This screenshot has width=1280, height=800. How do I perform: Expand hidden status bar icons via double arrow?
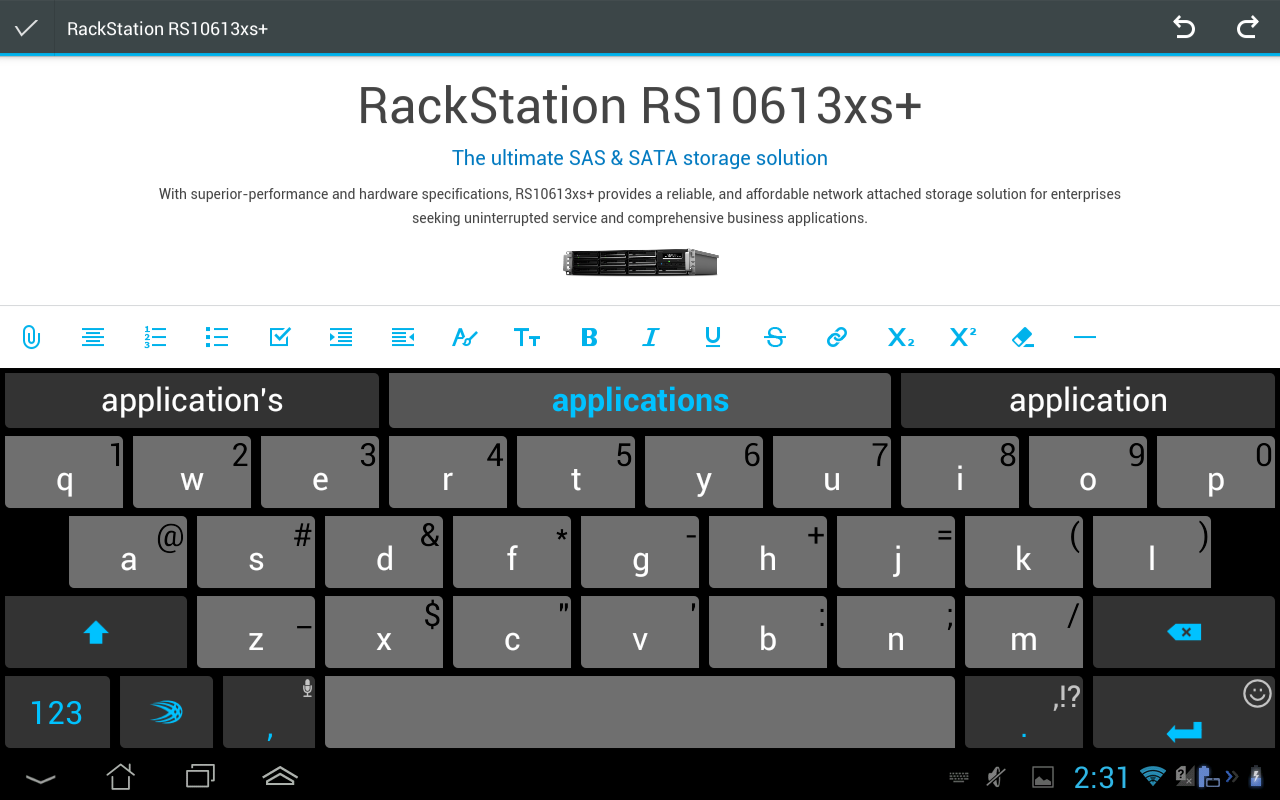click(x=1232, y=776)
